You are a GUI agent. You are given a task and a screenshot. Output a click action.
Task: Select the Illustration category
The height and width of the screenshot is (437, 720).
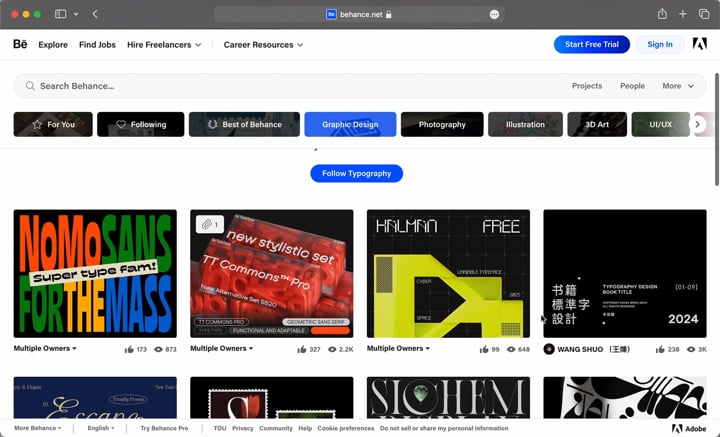tap(525, 124)
